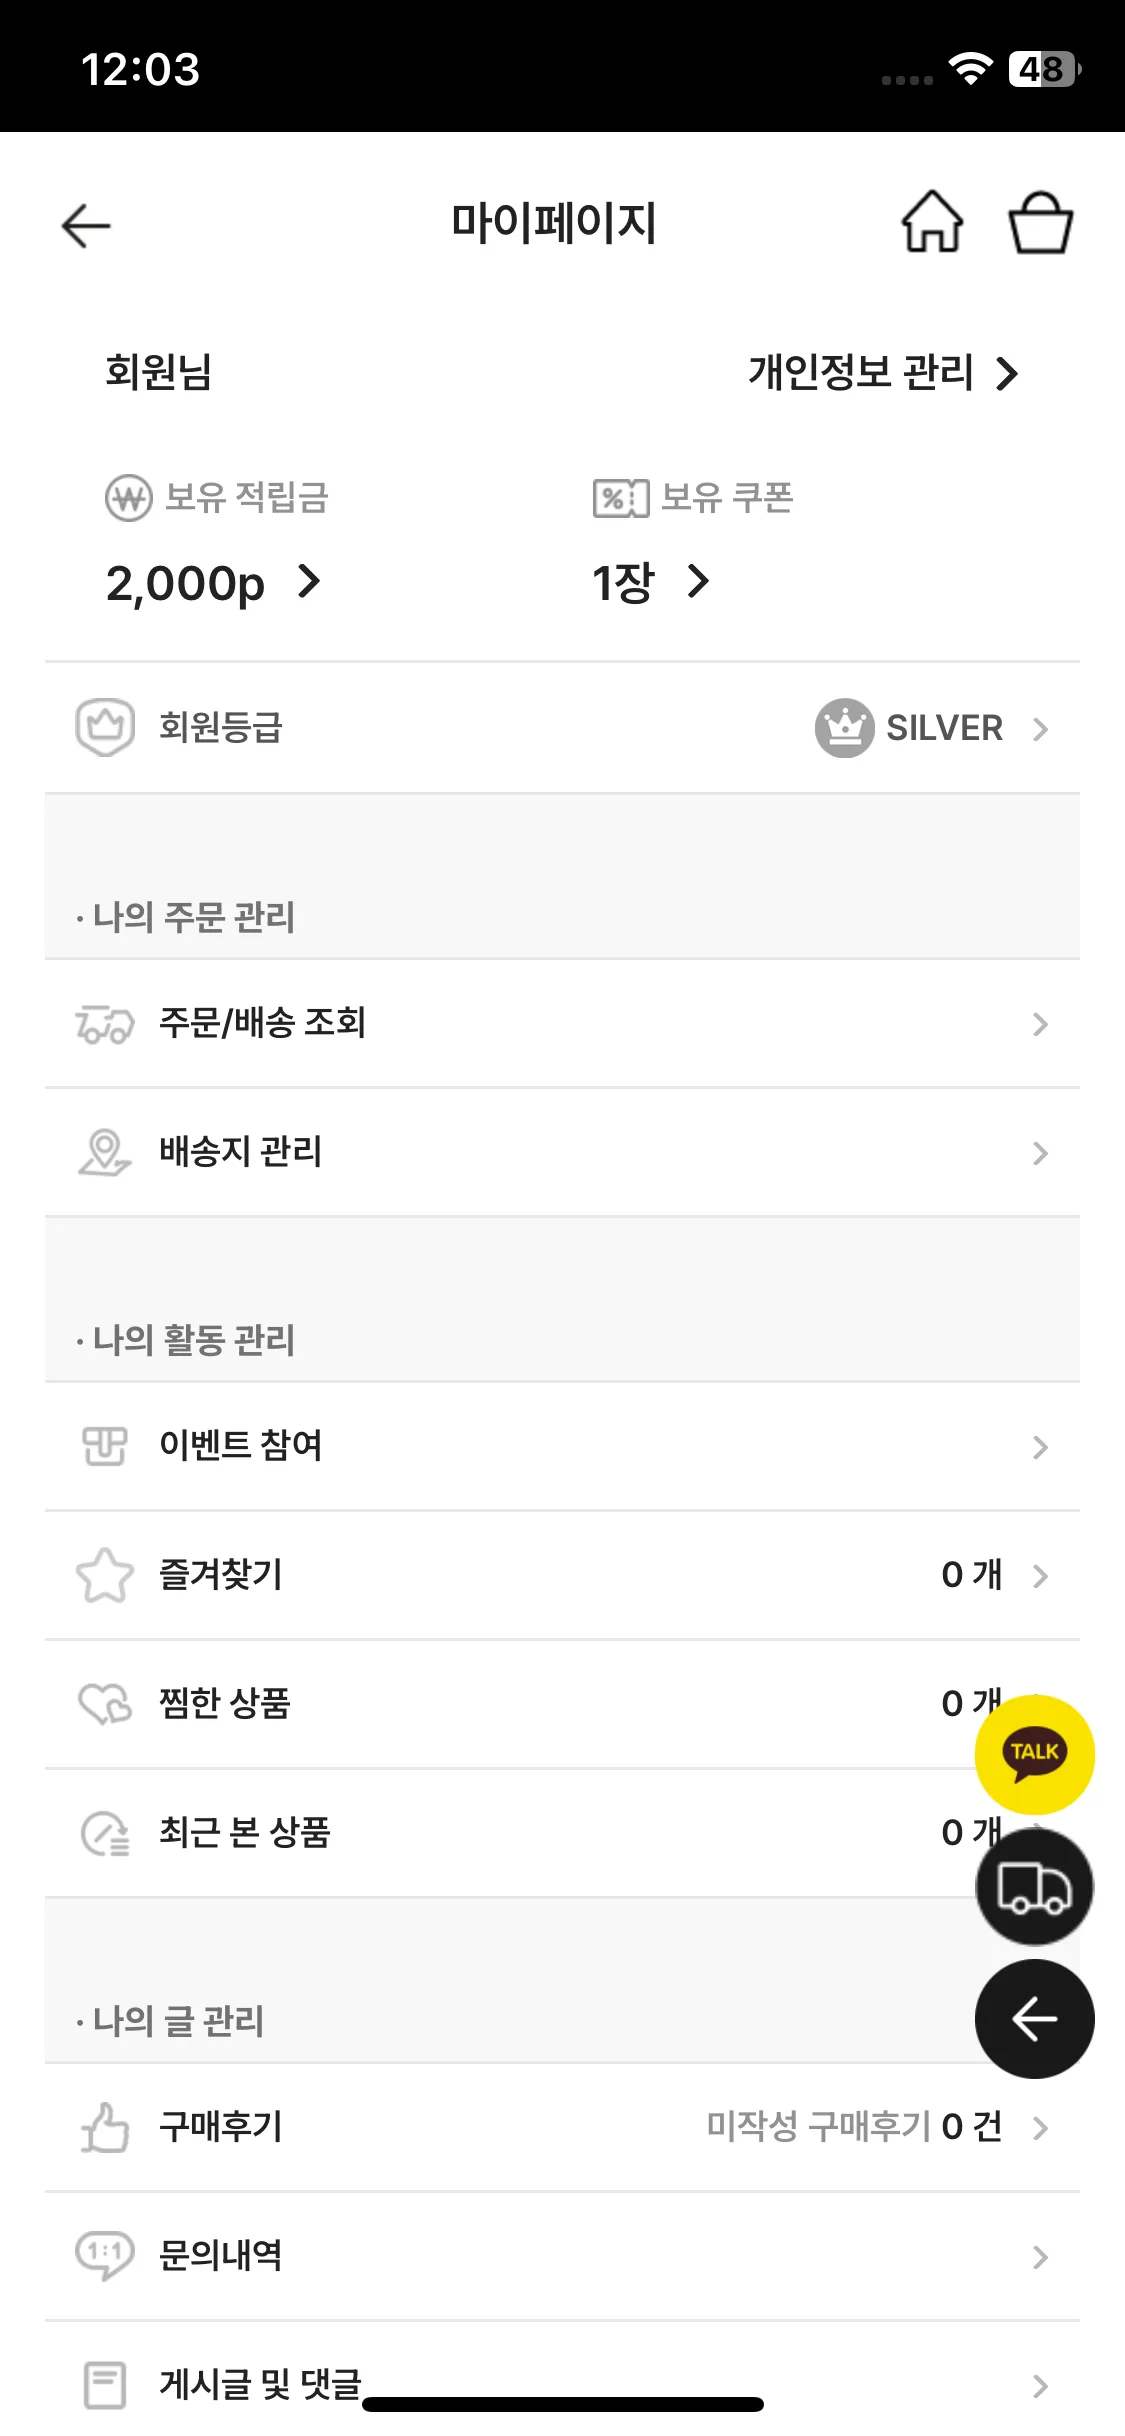This screenshot has width=1125, height=2436.
Task: Tap the 구매후기 thumbs-up icon
Action: pyautogui.click(x=105, y=2127)
